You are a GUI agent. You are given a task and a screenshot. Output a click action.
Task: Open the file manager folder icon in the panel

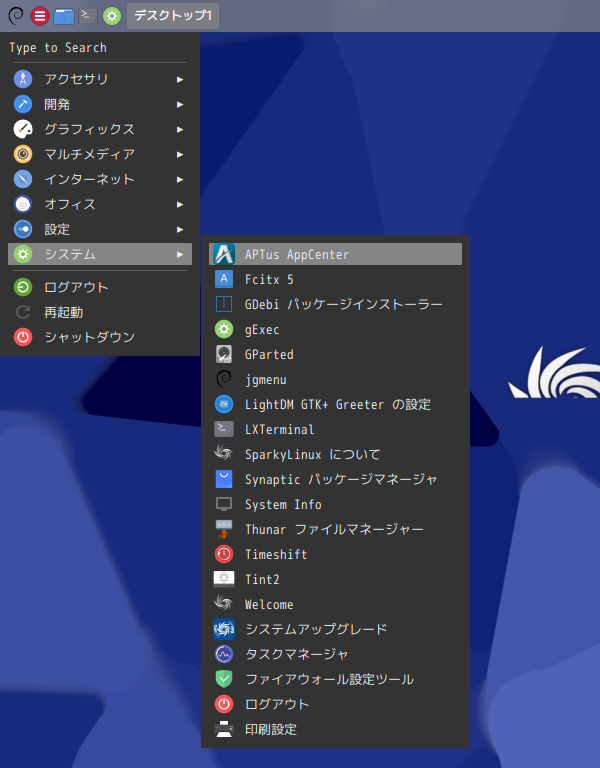(x=64, y=16)
